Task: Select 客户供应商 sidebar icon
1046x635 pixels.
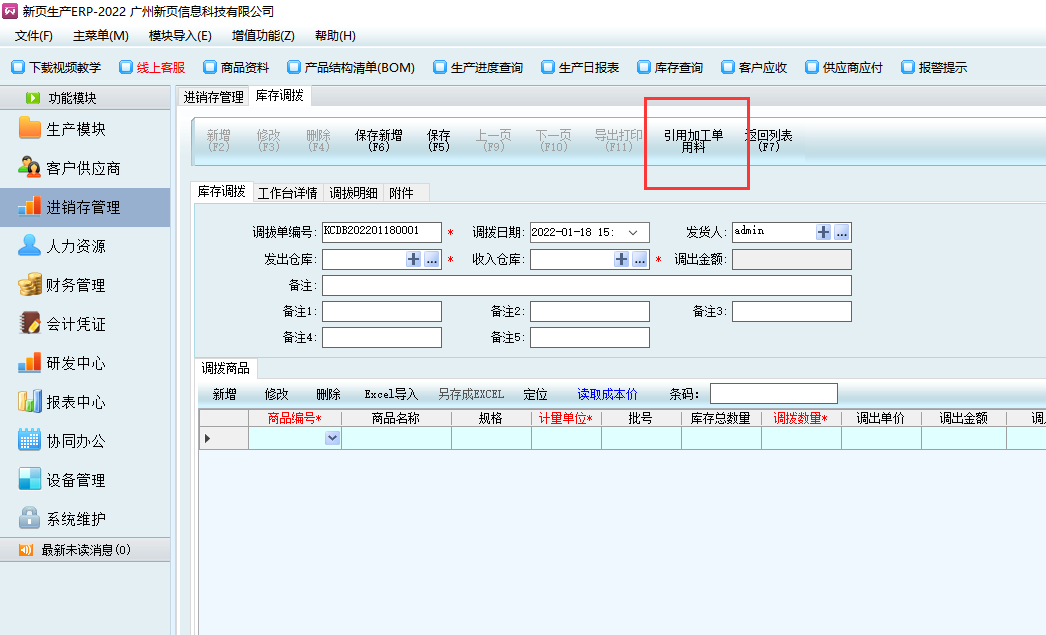Action: (x=30, y=168)
